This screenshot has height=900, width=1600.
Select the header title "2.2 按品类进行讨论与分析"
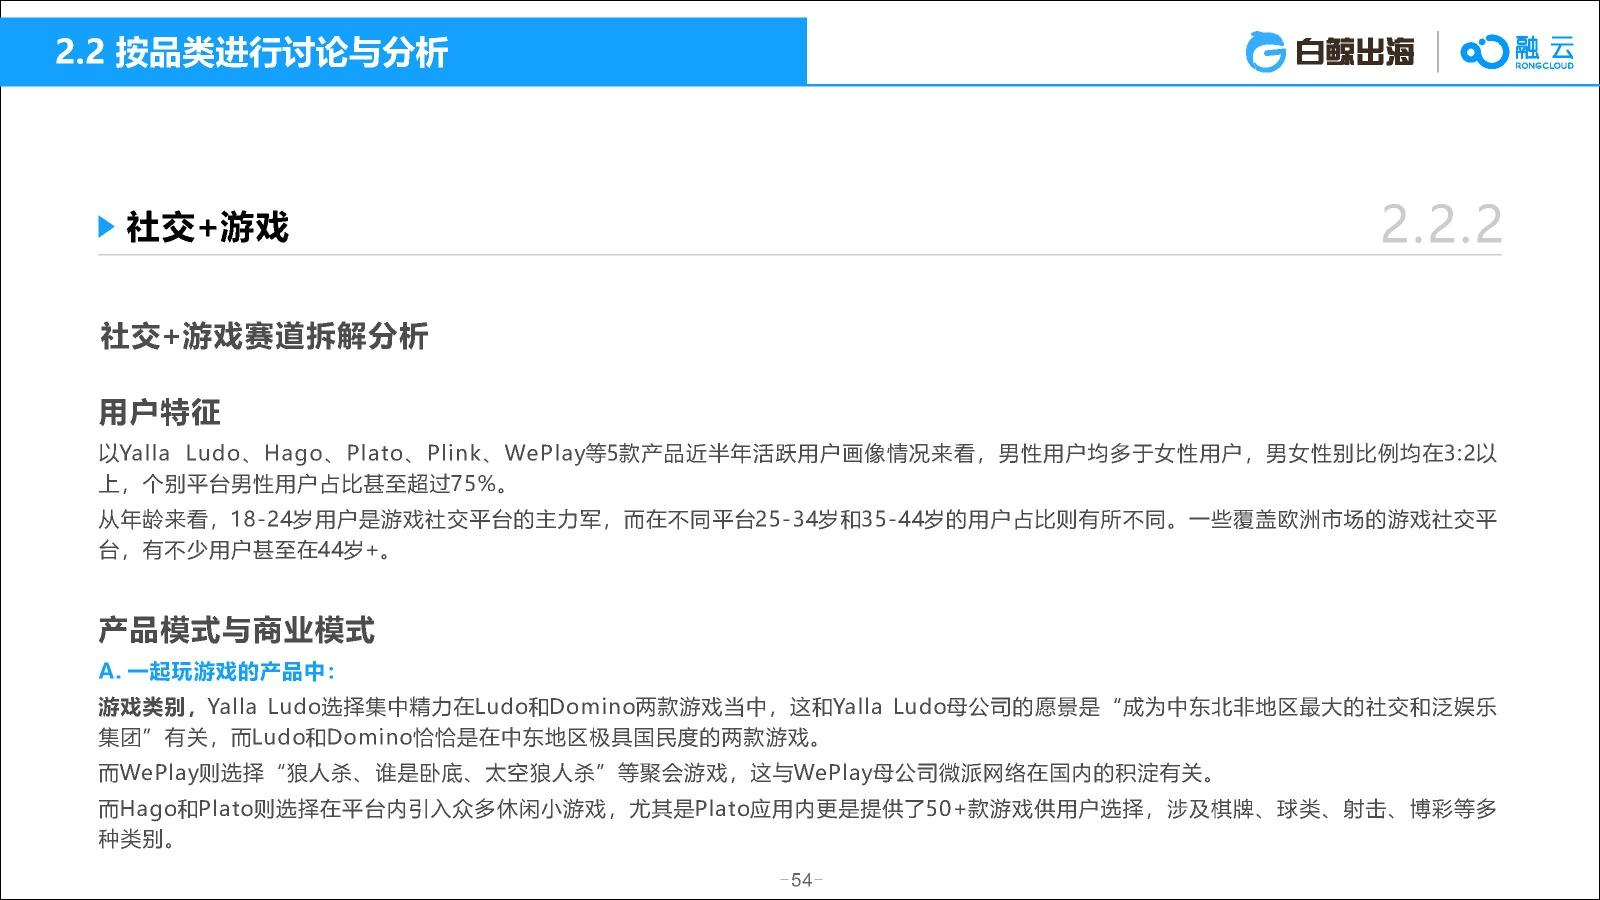click(x=252, y=52)
